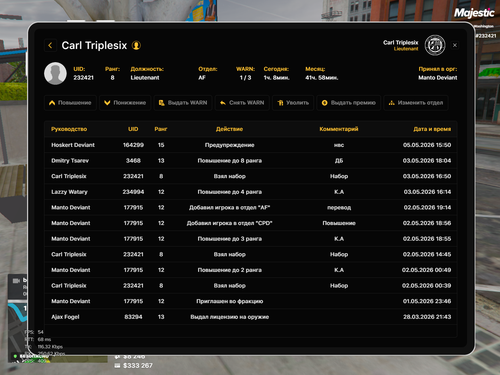The image size is (500, 375).
Task: Click the Приглашен во фракцию cell
Action: coord(229,301)
